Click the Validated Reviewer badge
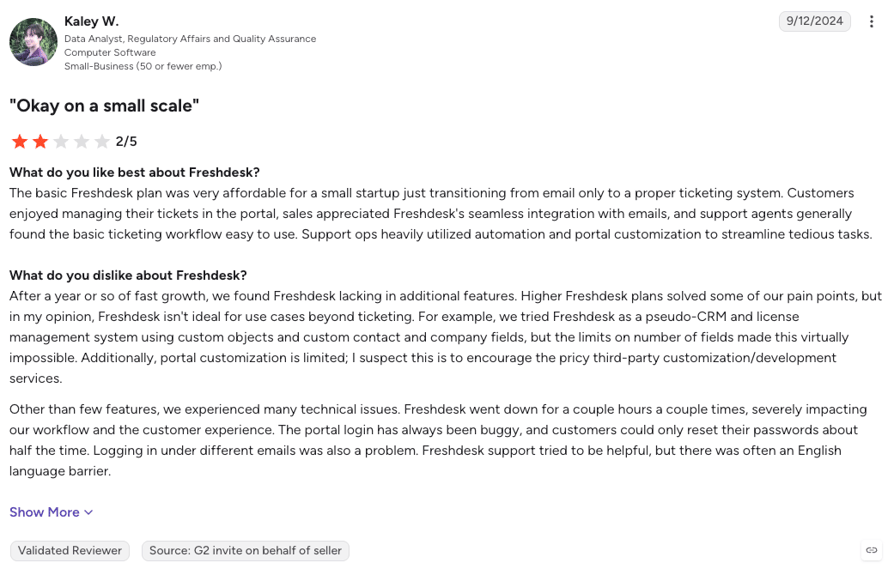The height and width of the screenshot is (569, 894). pyautogui.click(x=70, y=551)
